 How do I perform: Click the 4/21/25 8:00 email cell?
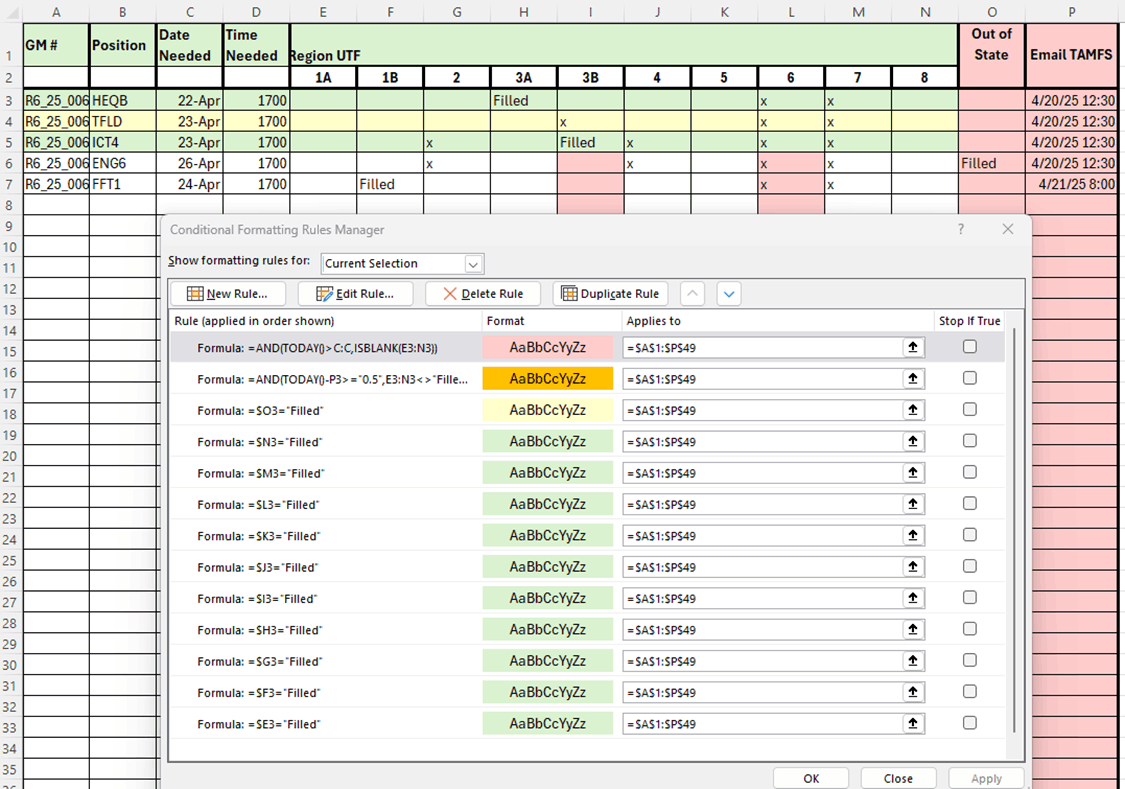[1071, 184]
